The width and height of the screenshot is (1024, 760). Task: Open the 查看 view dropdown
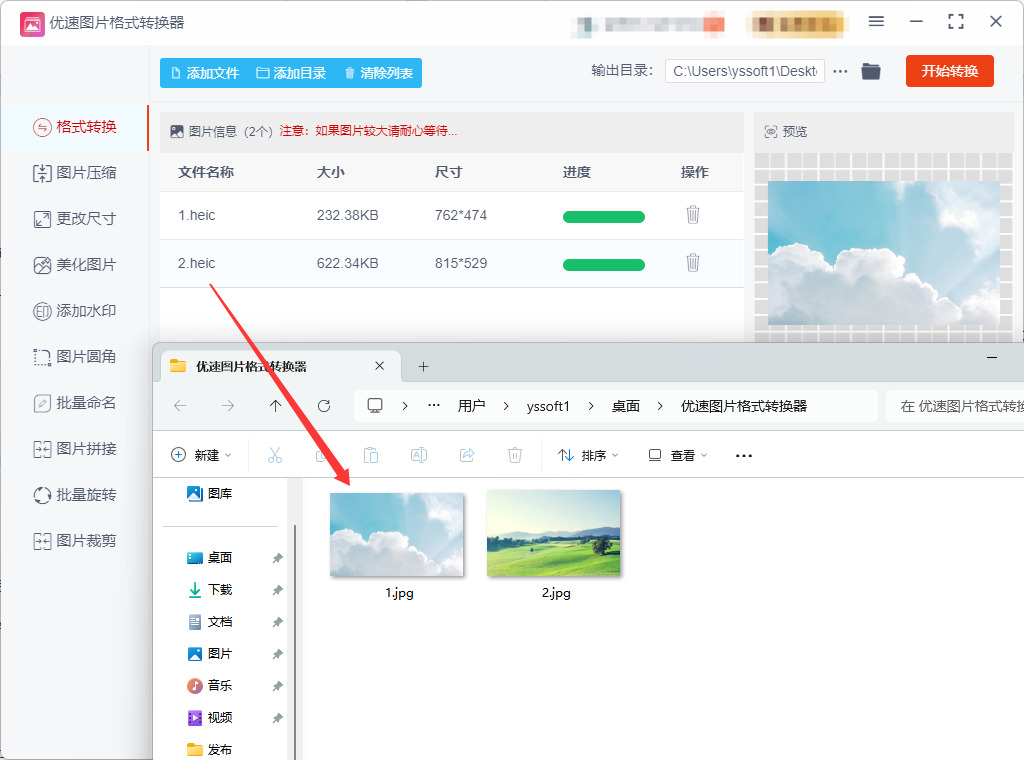[678, 455]
